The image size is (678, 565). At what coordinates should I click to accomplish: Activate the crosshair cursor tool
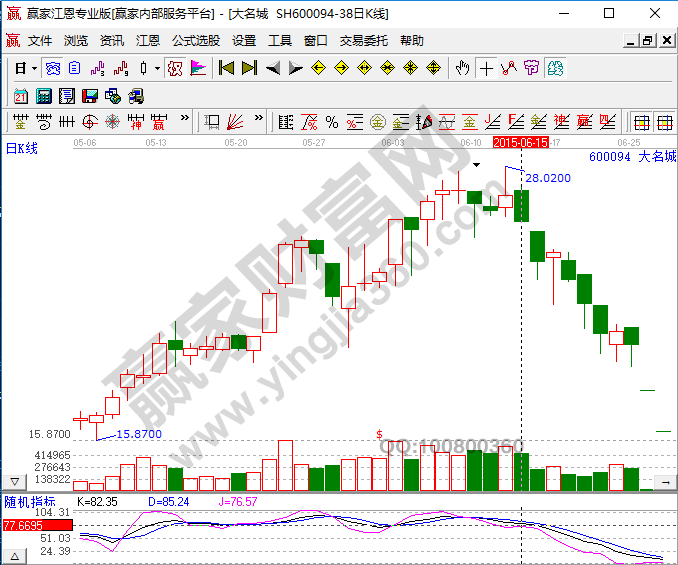point(486,68)
